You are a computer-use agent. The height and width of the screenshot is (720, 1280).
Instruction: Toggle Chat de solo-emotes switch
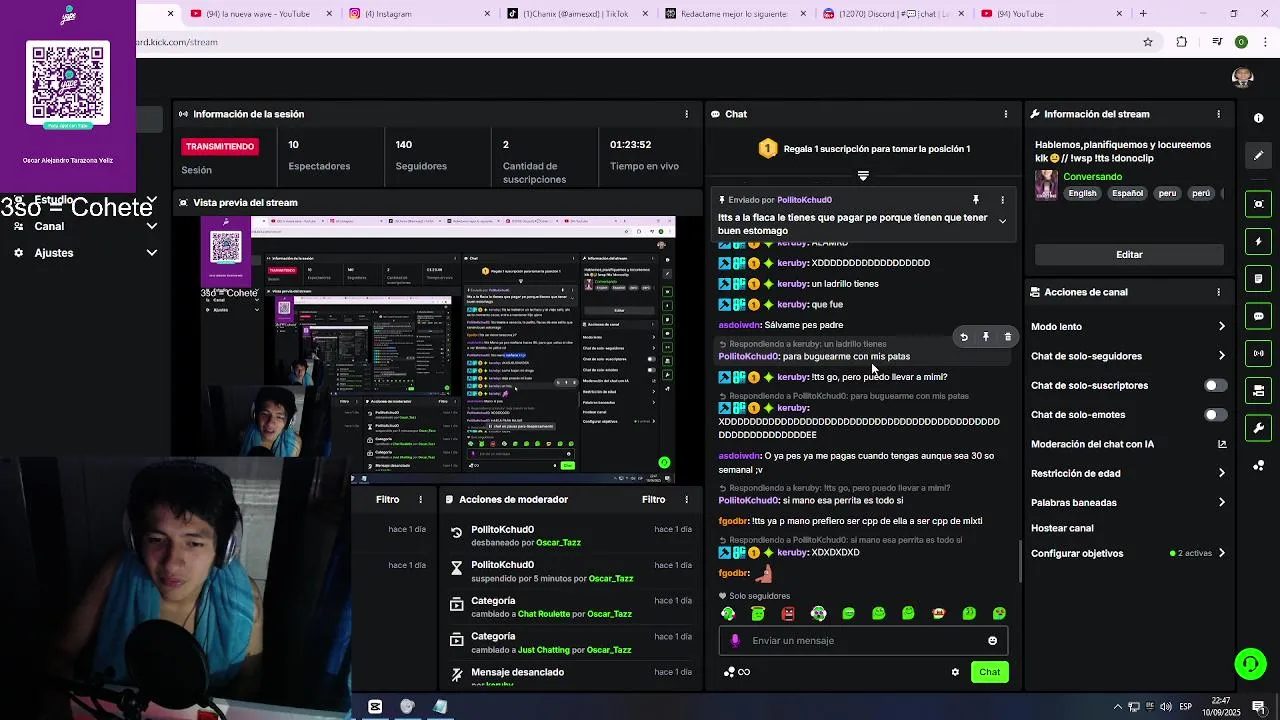[1215, 414]
